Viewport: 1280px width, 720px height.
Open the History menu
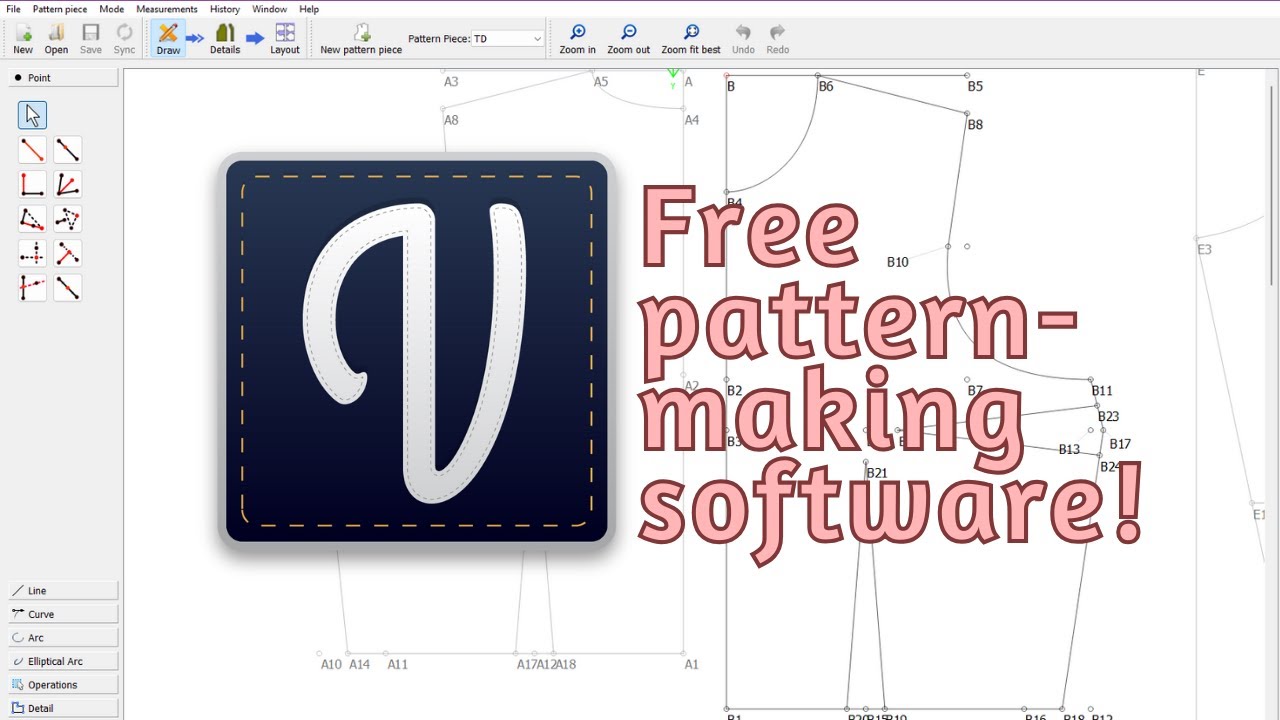225,9
